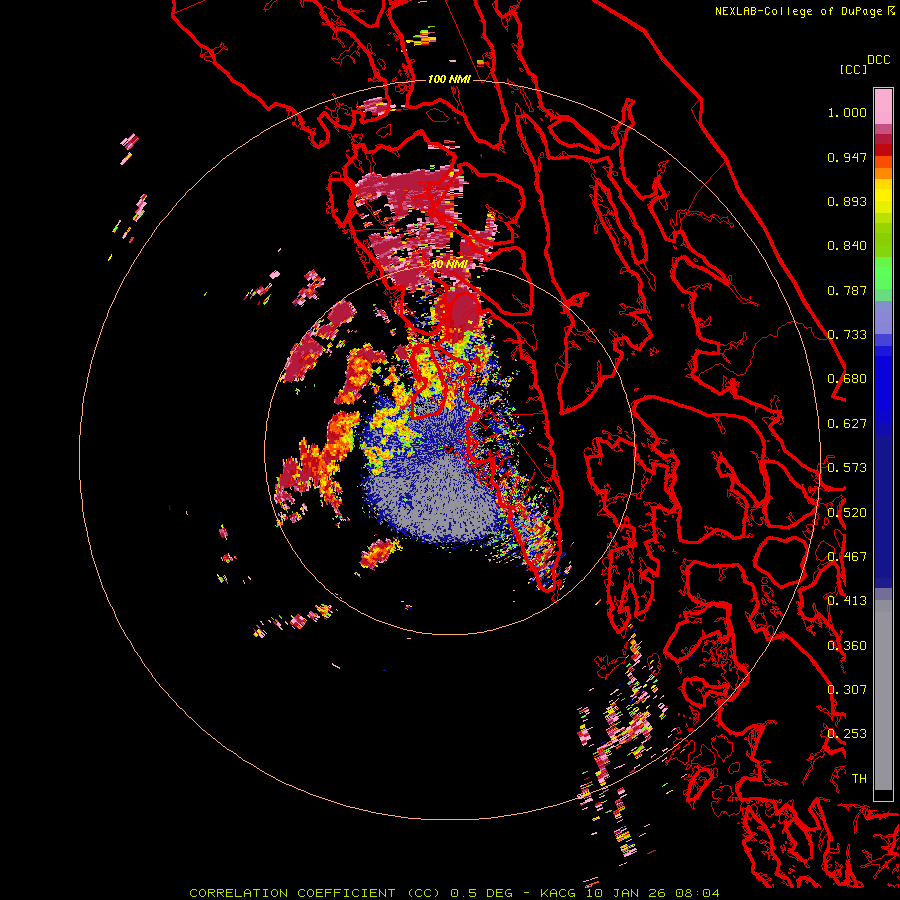Viewport: 900px width, 900px height.
Task: Click the 0.573 color scale value
Action: point(847,468)
